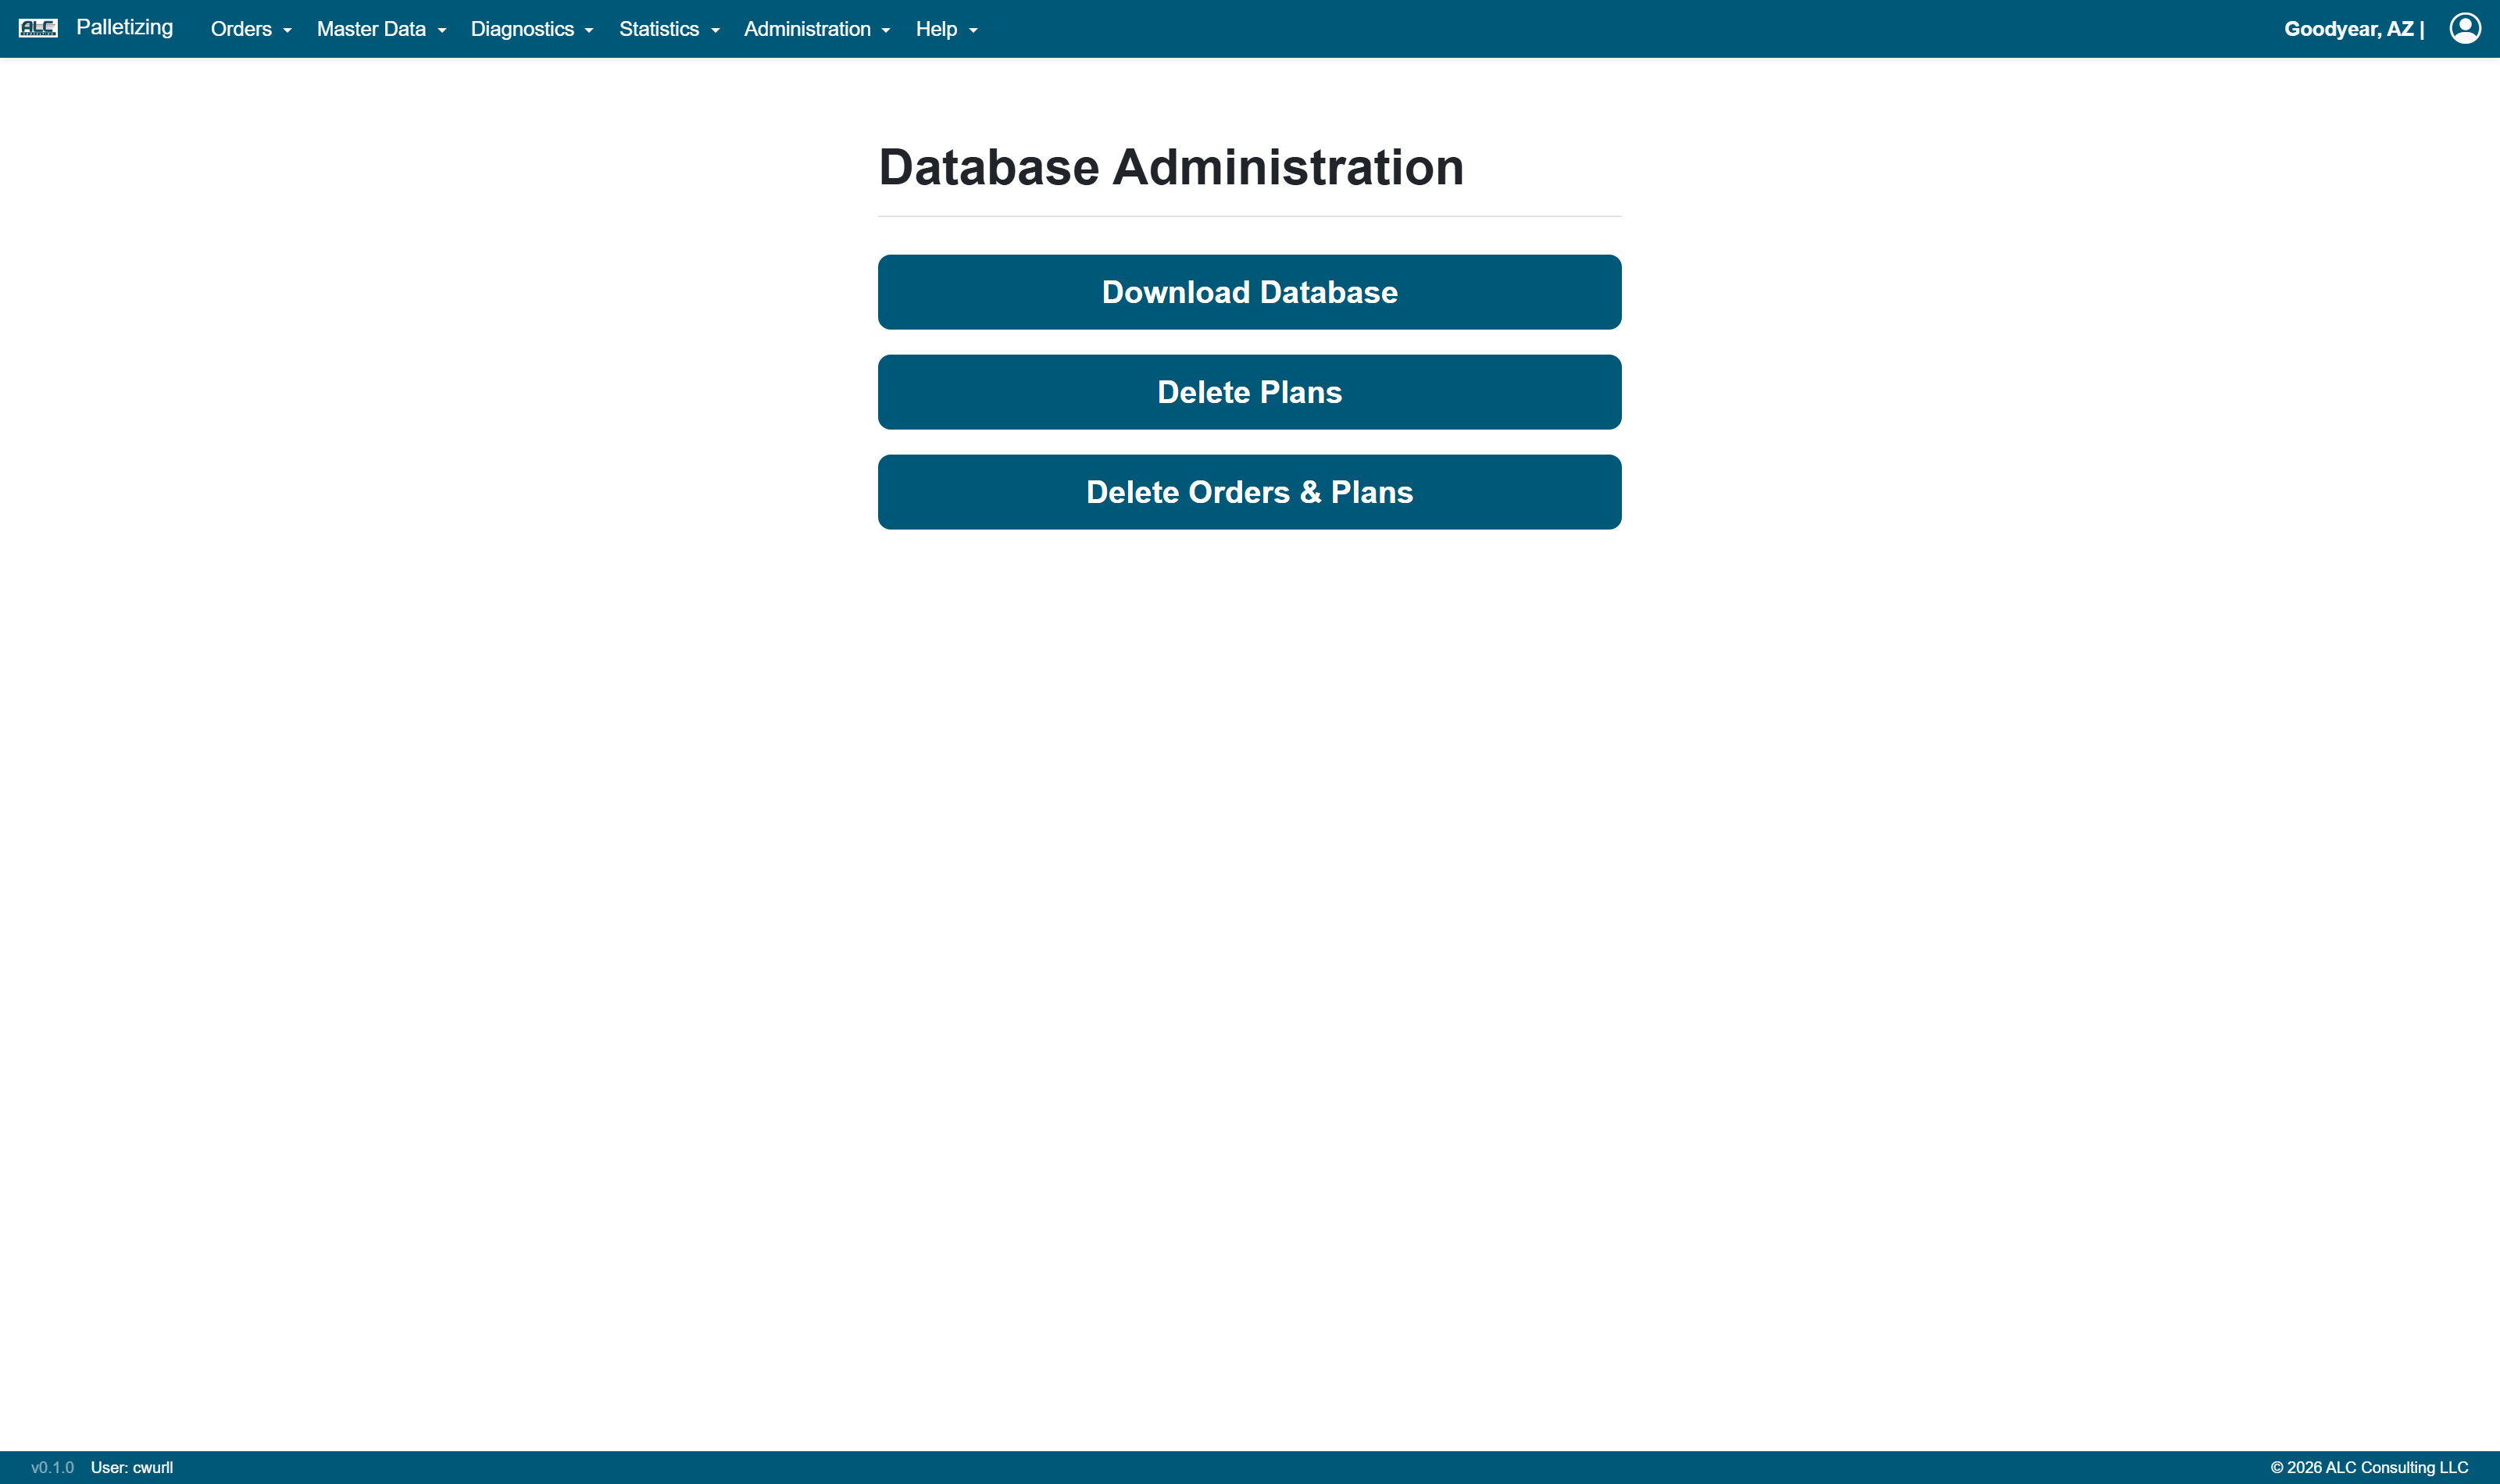Open the Palletizing home link
The height and width of the screenshot is (1484, 2500).
pyautogui.click(x=125, y=27)
